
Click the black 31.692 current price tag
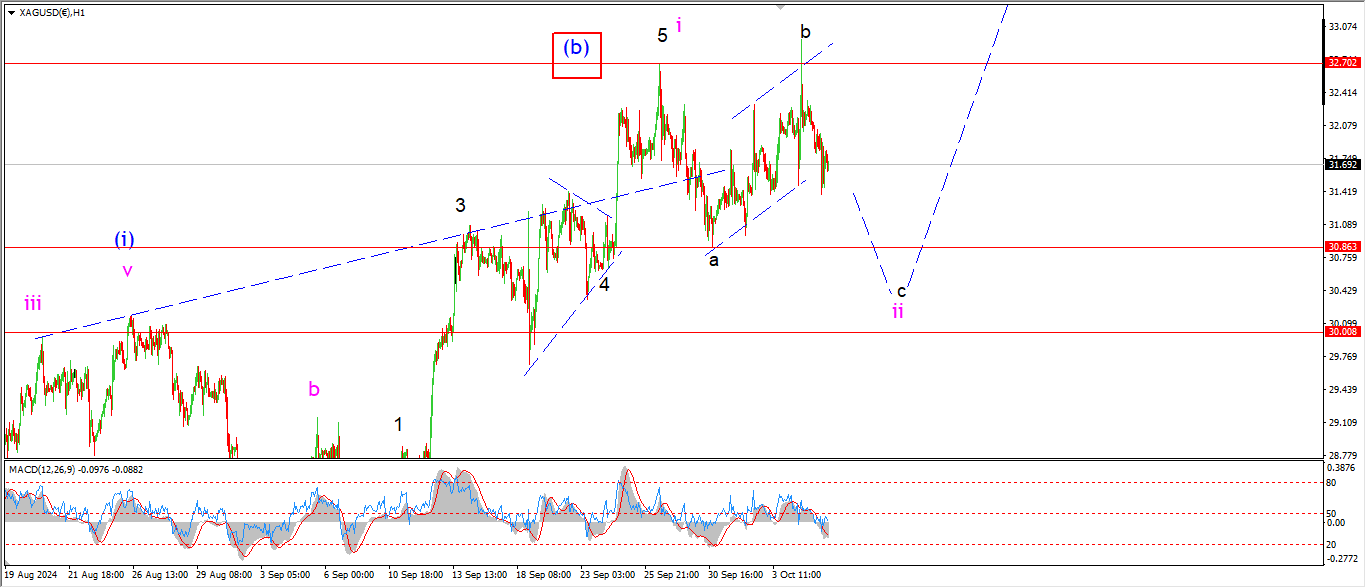[x=1340, y=164]
